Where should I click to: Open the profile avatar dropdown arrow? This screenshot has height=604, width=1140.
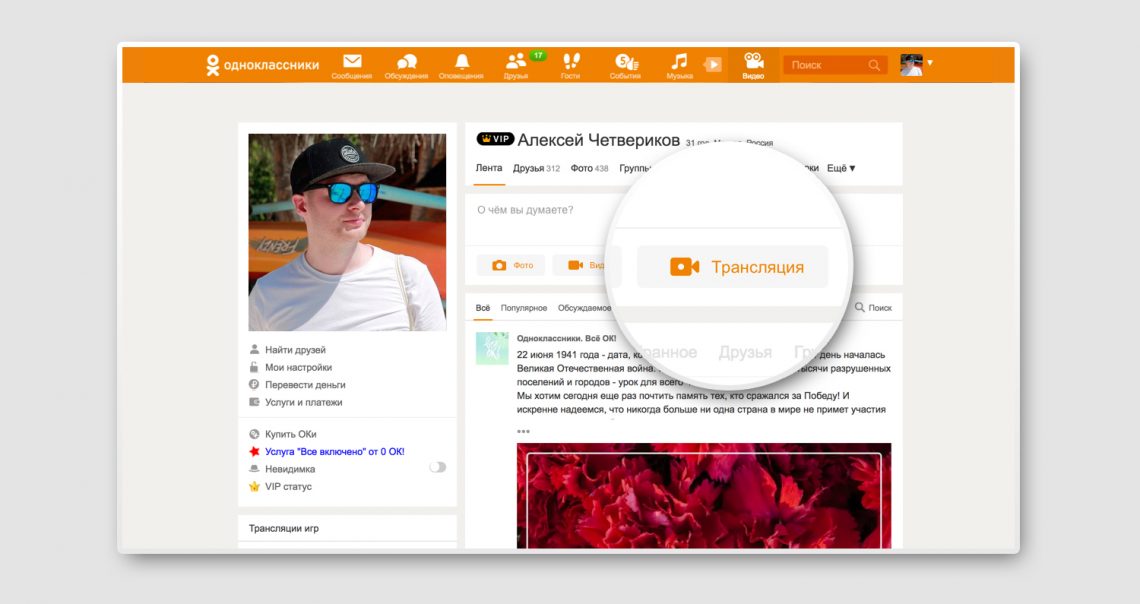point(931,64)
